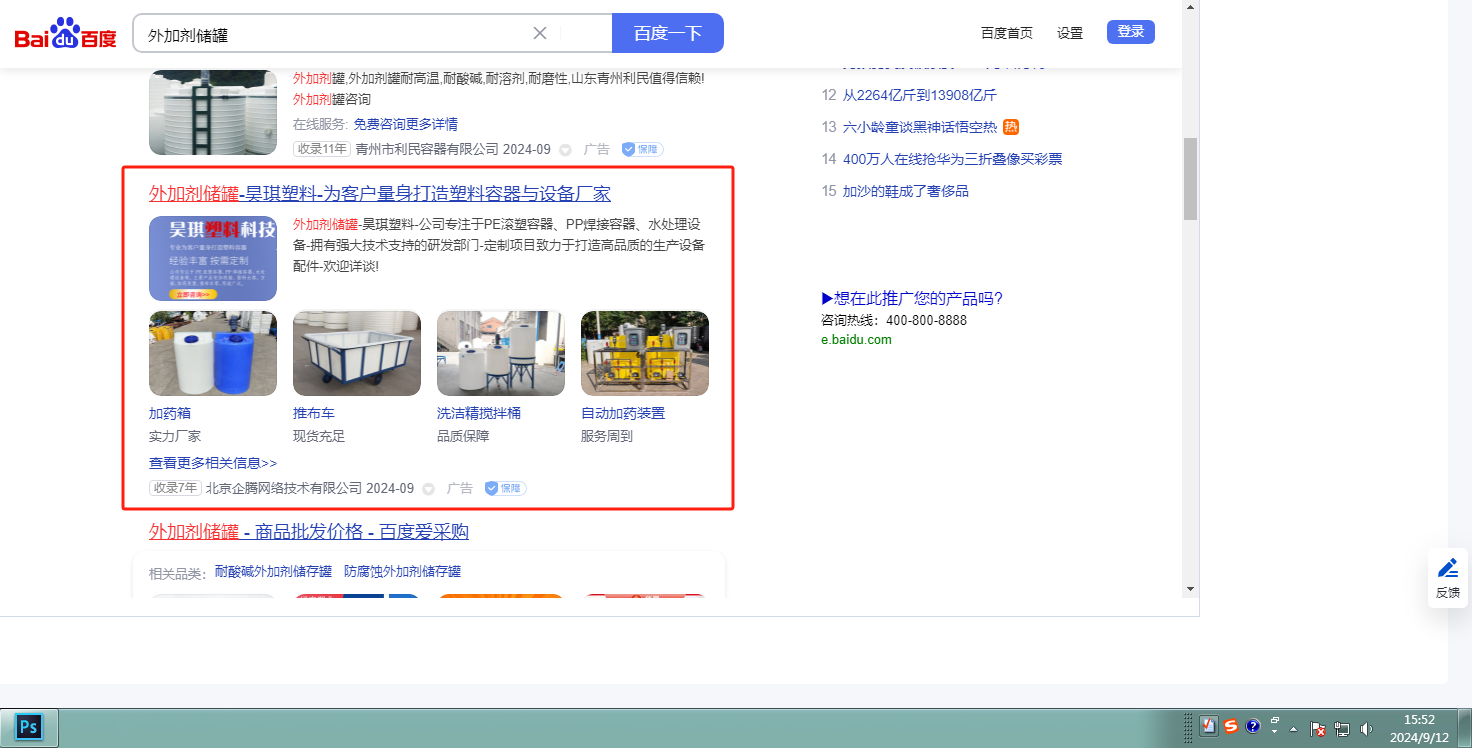Open the 想在此推广您的产品吗? link
This screenshot has width=1472, height=748.
[912, 298]
